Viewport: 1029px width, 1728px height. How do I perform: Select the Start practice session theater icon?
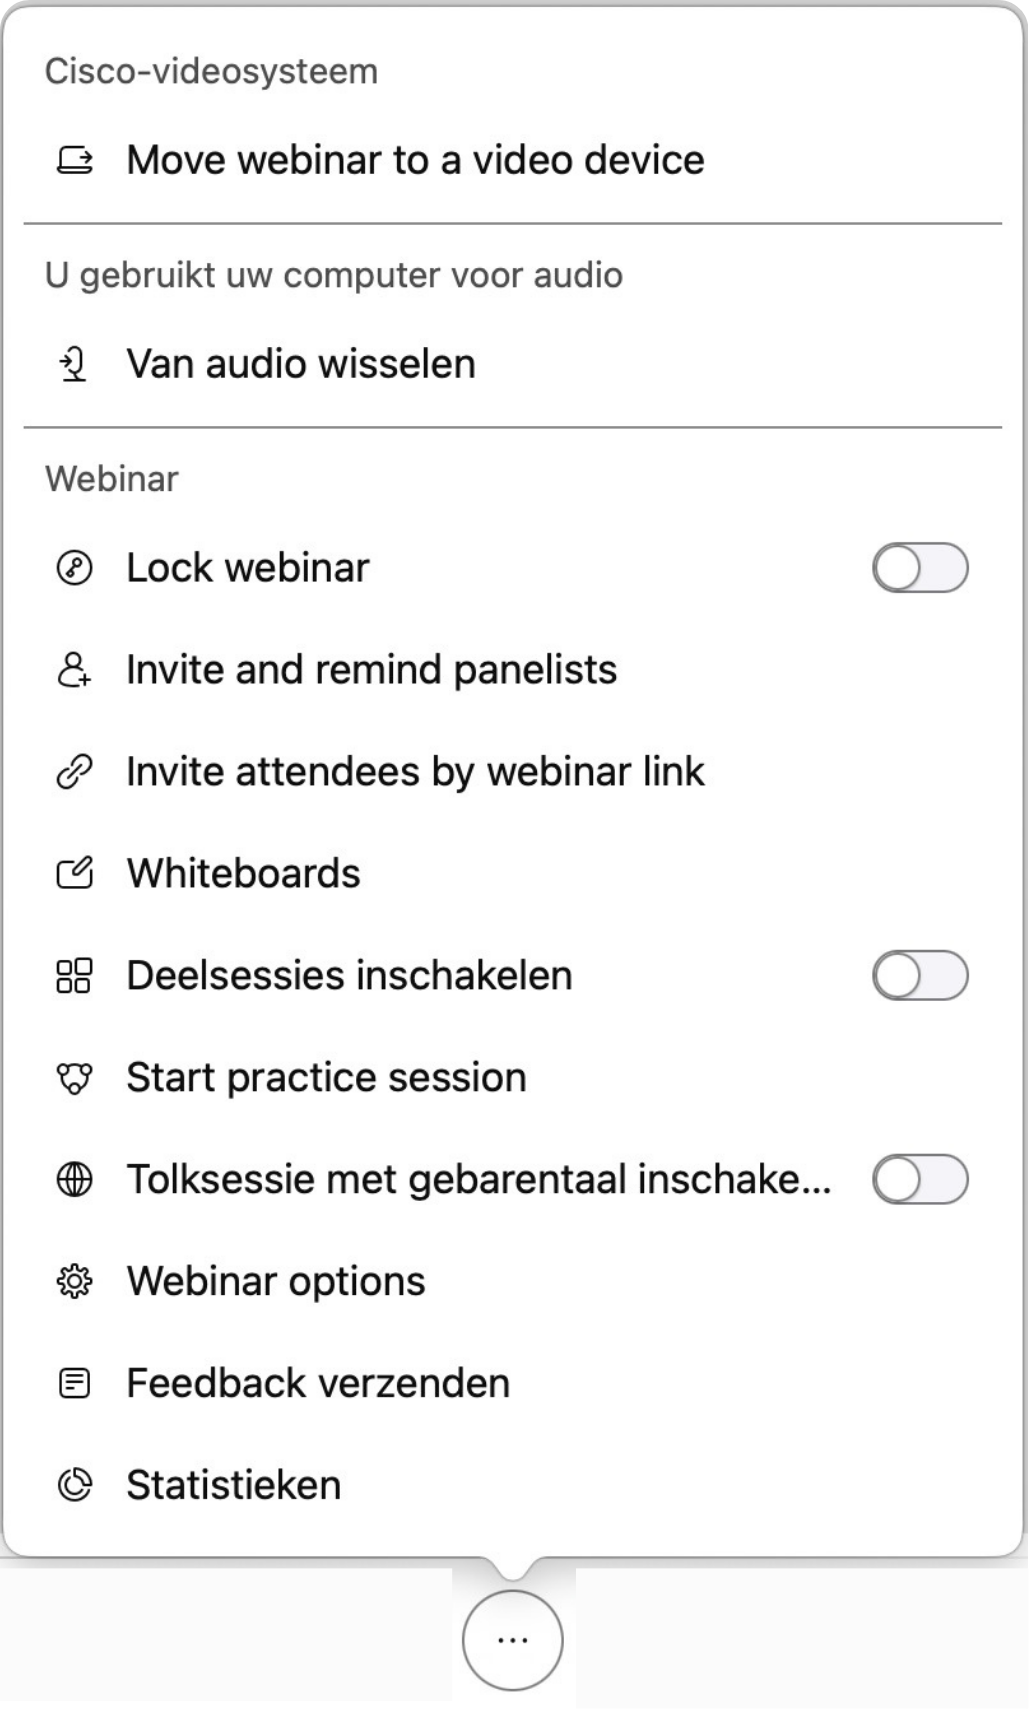tap(74, 1077)
